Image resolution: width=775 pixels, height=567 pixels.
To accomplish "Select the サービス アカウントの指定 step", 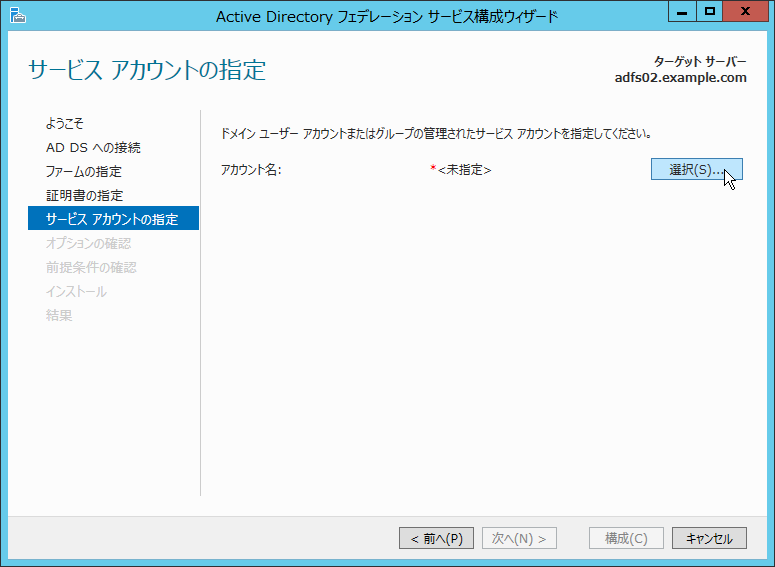I will pos(114,218).
